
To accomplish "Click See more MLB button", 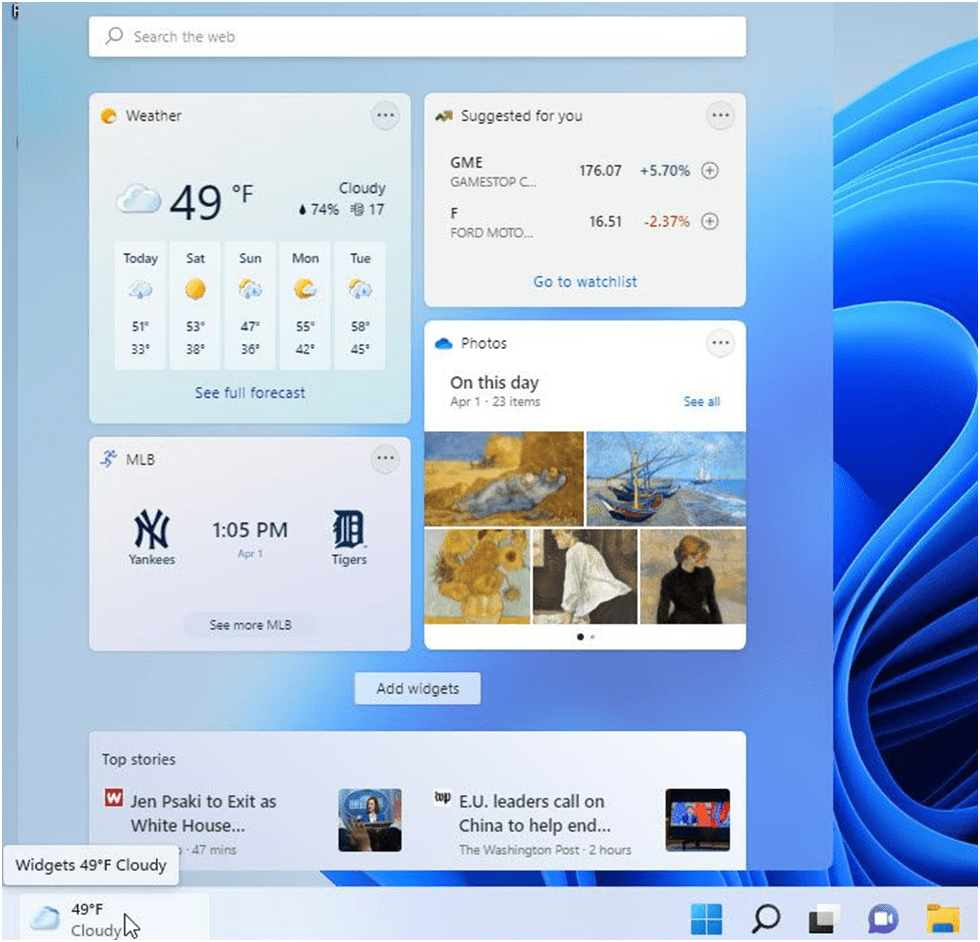I will coord(250,624).
